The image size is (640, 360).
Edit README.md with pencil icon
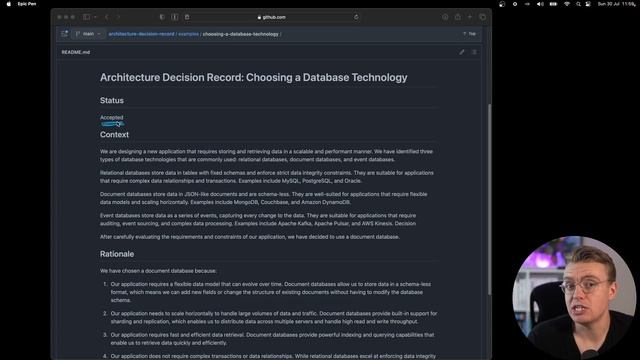click(462, 52)
